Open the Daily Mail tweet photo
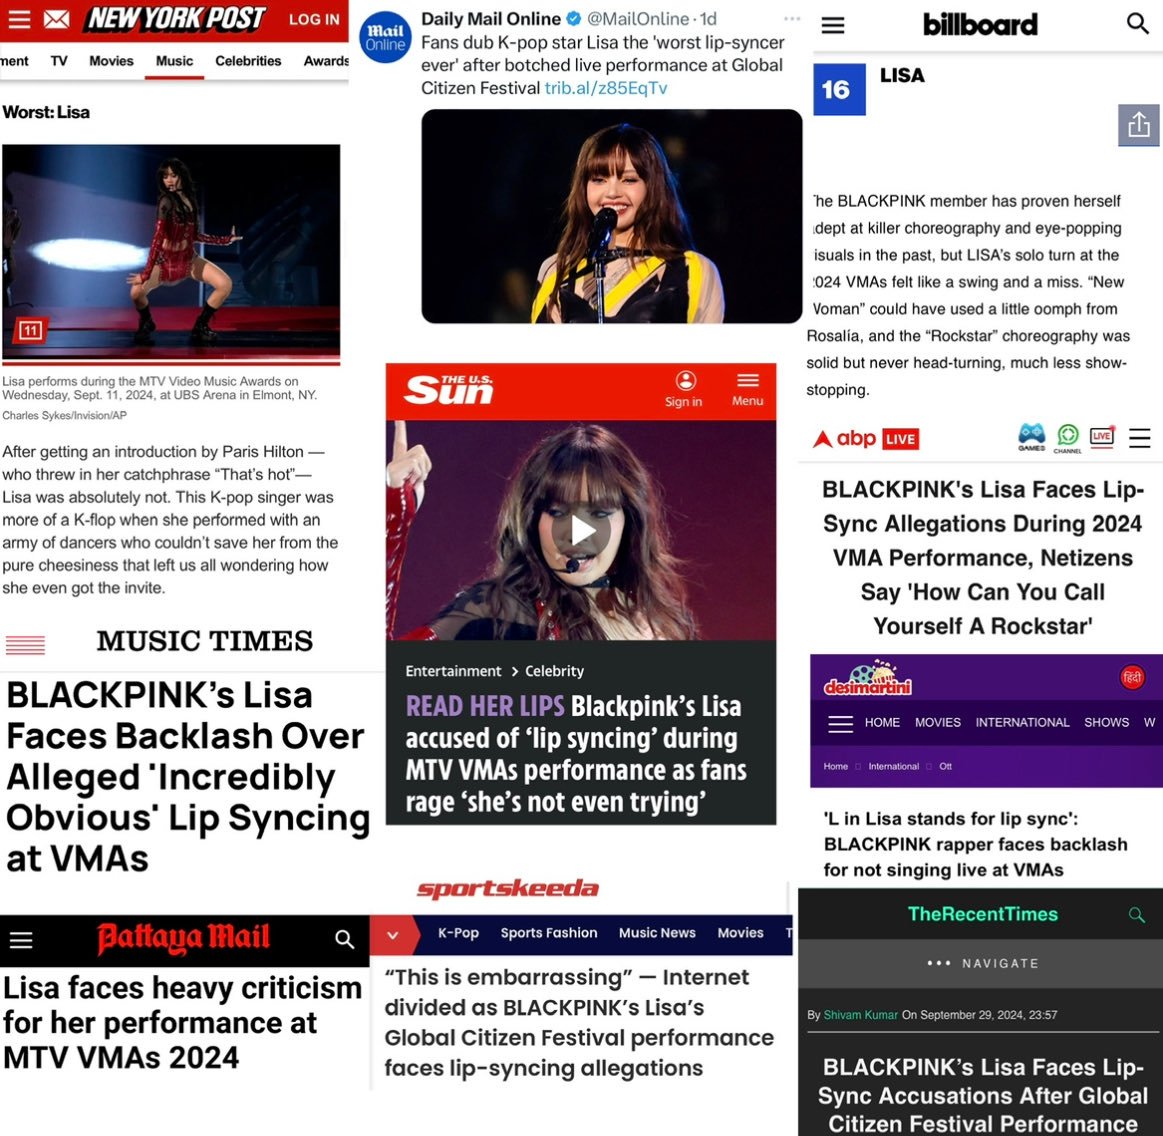The image size is (1163, 1136). click(x=611, y=216)
